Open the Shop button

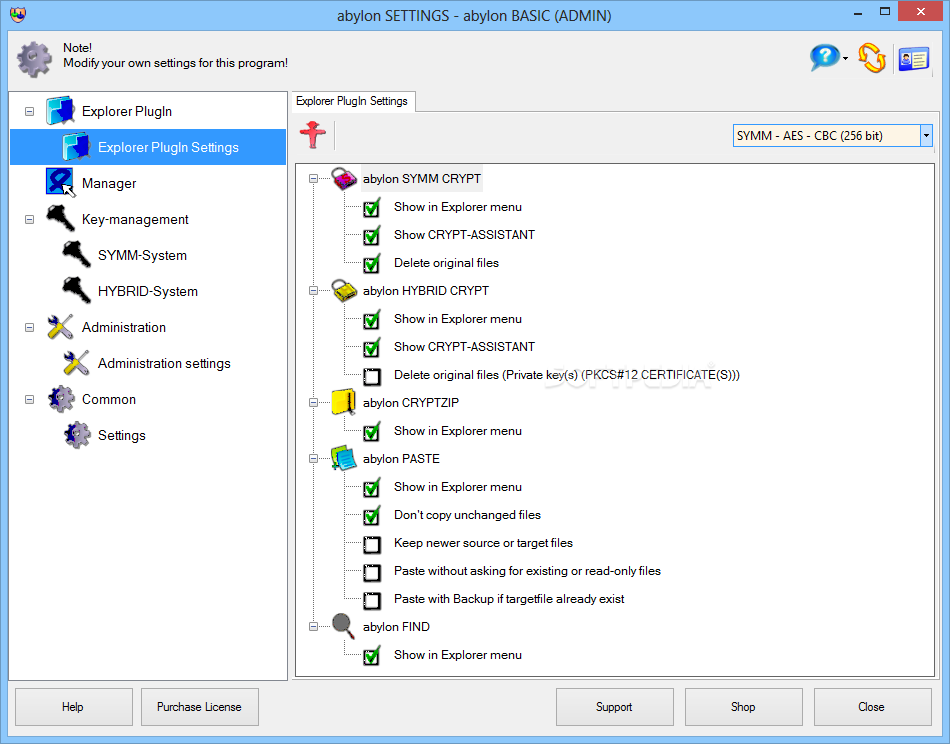click(743, 707)
